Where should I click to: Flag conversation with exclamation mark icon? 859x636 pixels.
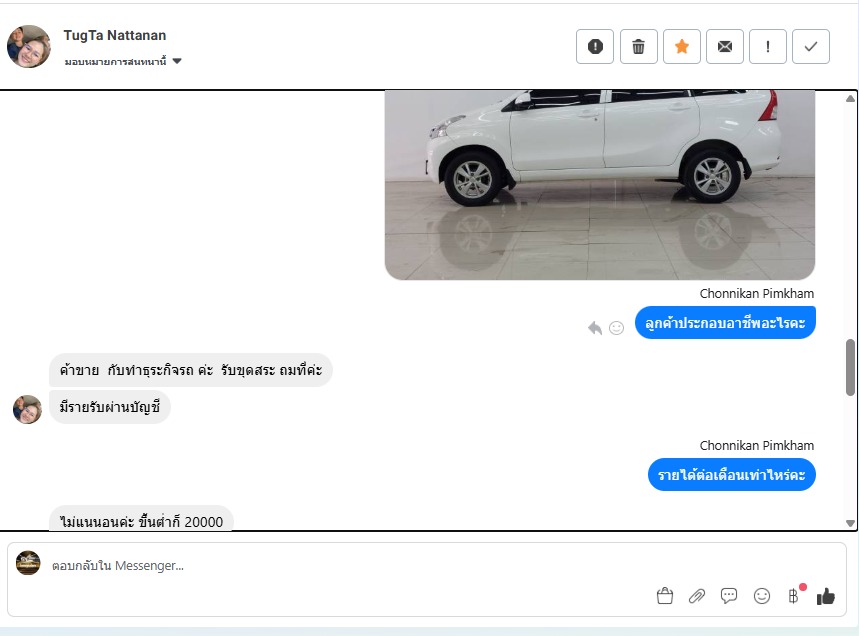coord(768,47)
